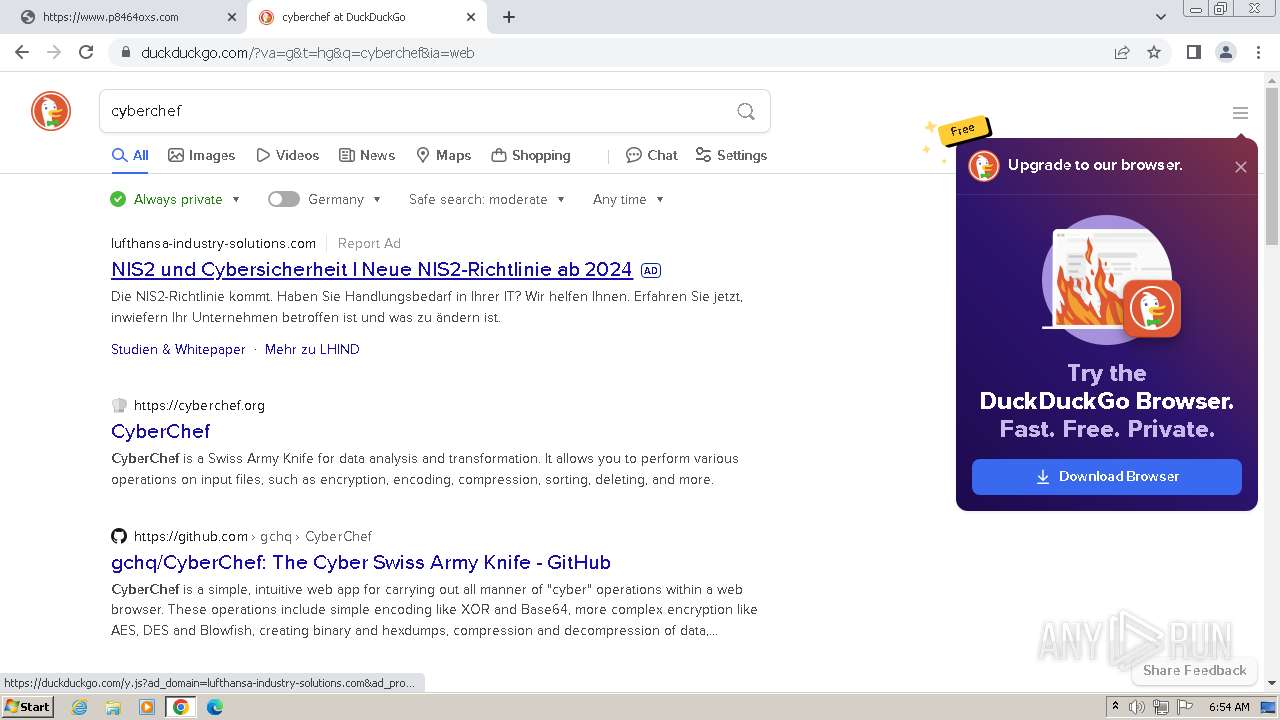The image size is (1280, 720).
Task: Click the Report Ad link
Action: [x=369, y=243]
